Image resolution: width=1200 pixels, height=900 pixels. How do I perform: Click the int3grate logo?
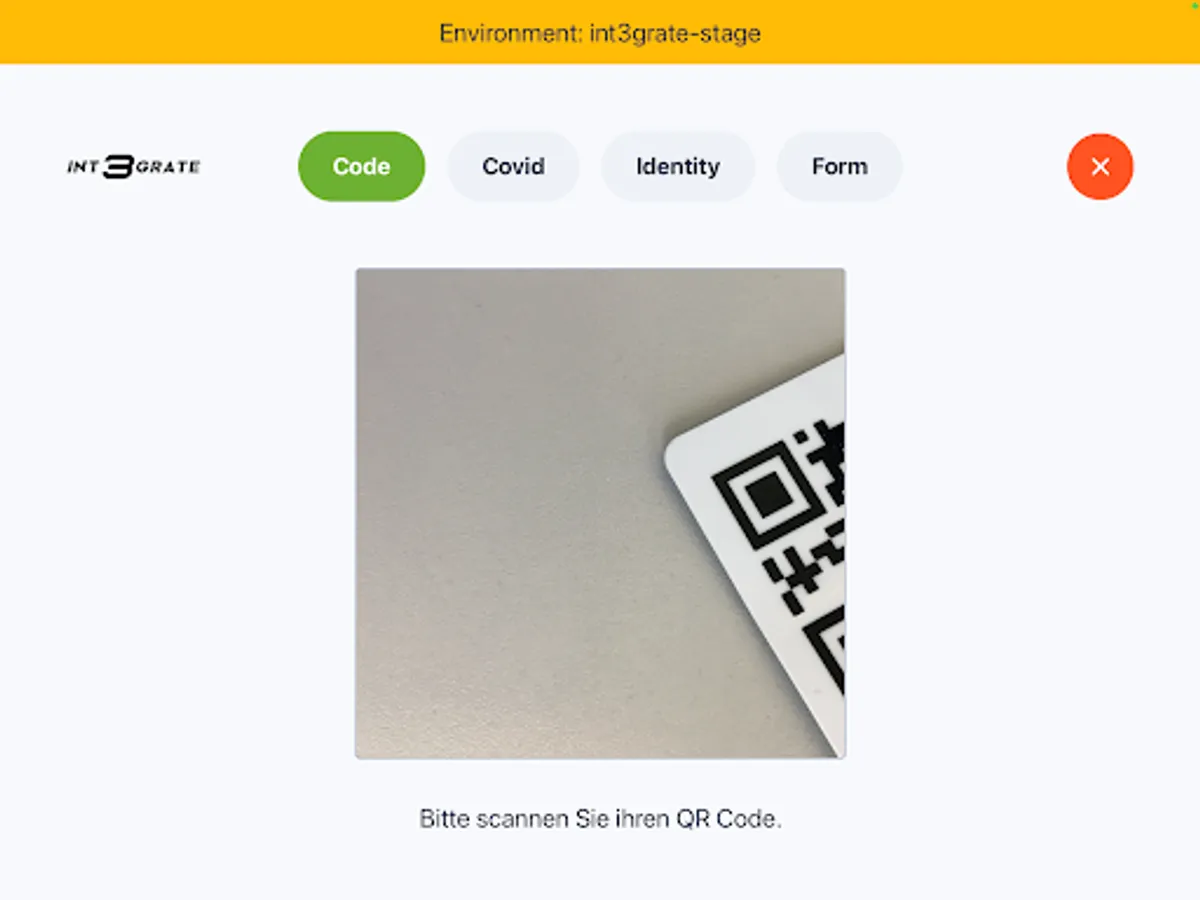[x=134, y=167]
